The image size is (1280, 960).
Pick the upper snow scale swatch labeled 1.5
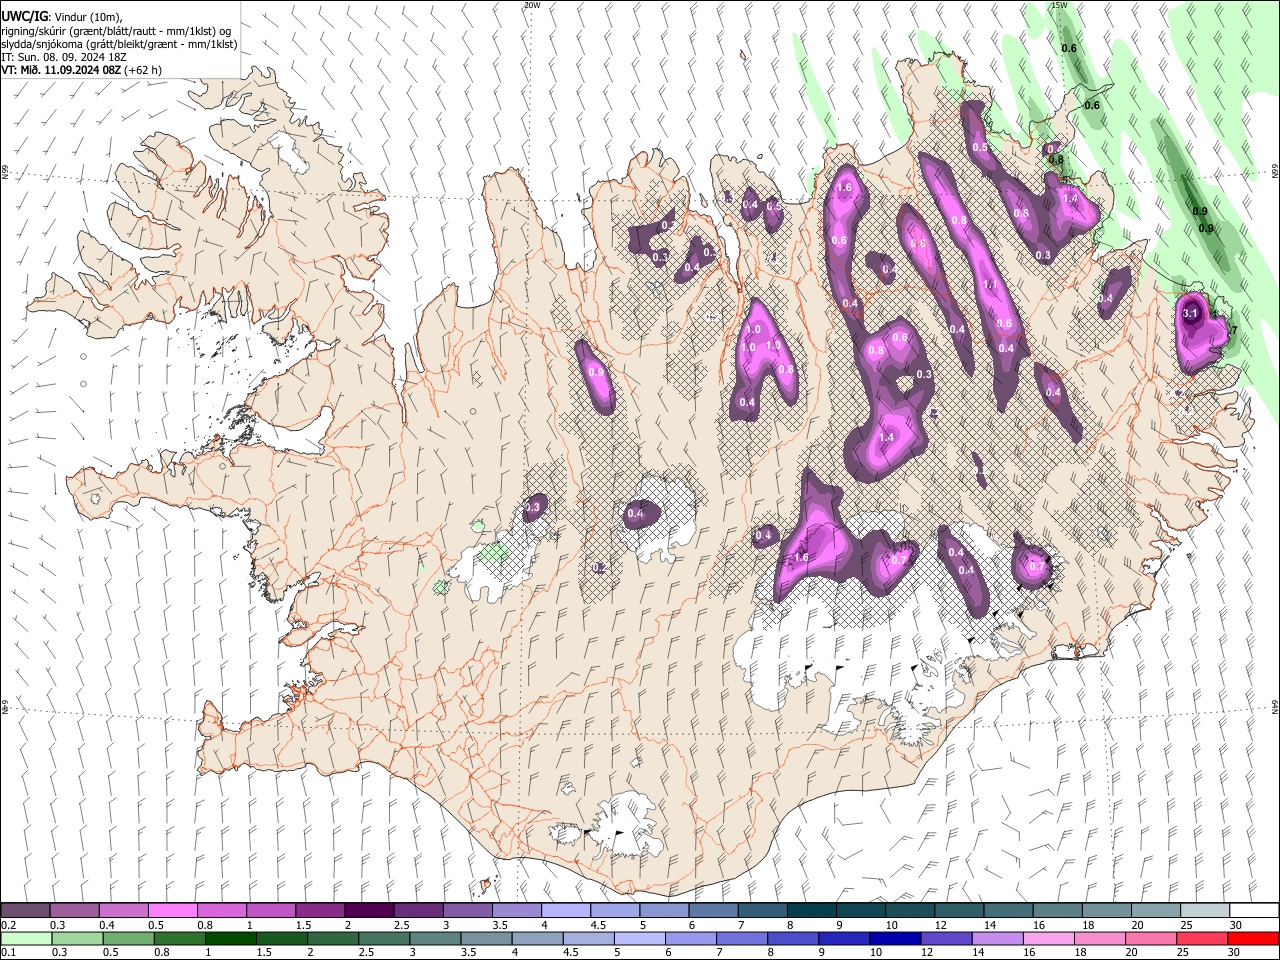(320, 910)
